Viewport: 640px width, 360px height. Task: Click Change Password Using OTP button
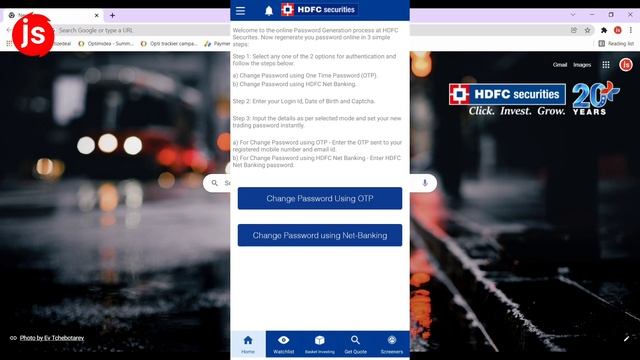pos(320,198)
